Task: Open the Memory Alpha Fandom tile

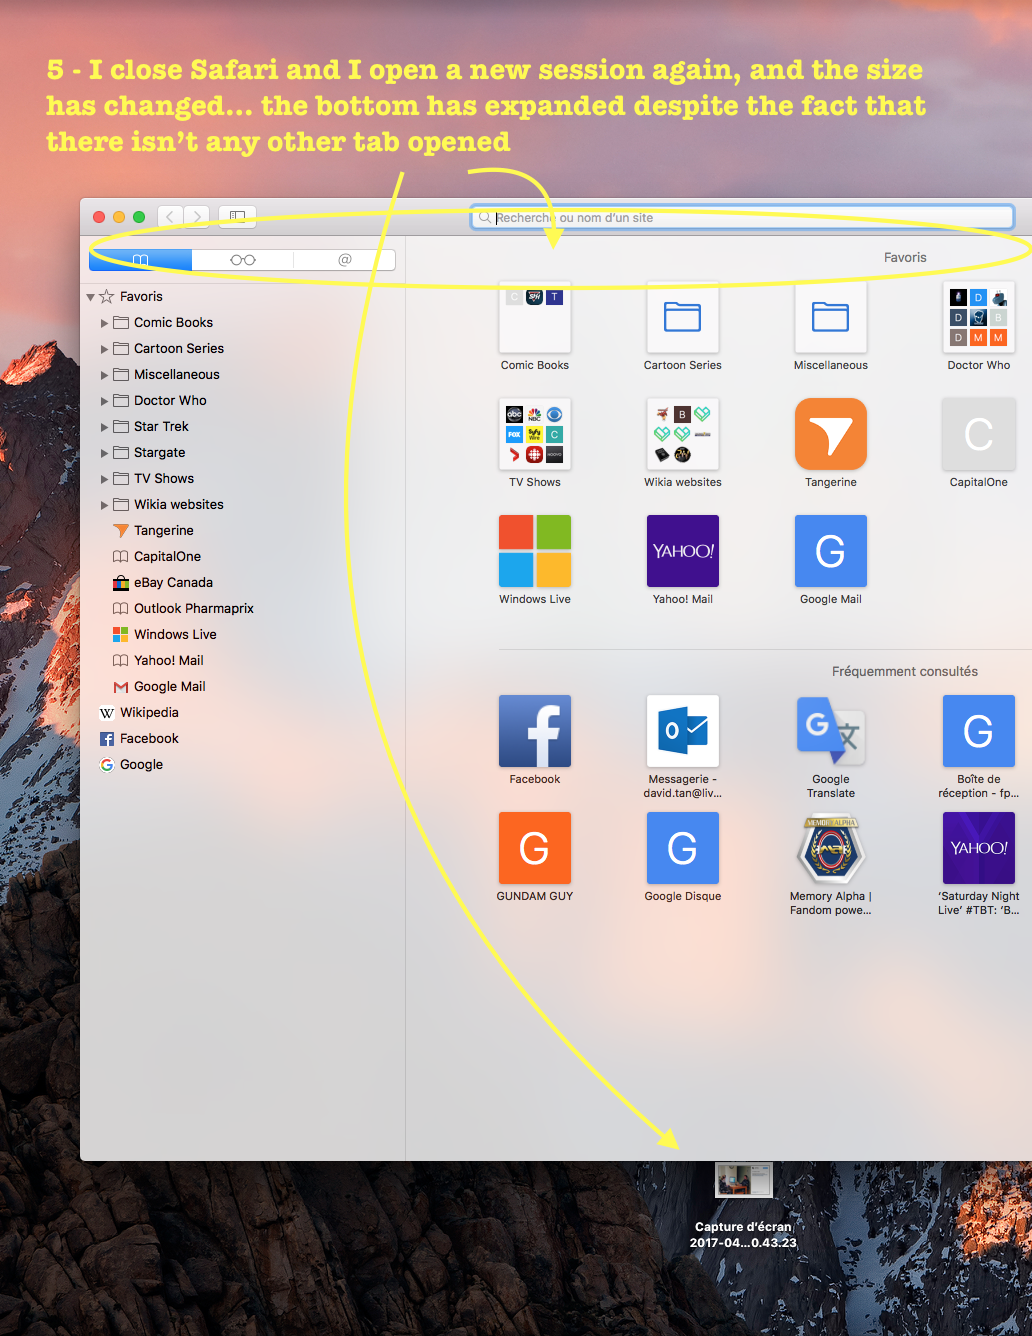Action: (x=831, y=848)
